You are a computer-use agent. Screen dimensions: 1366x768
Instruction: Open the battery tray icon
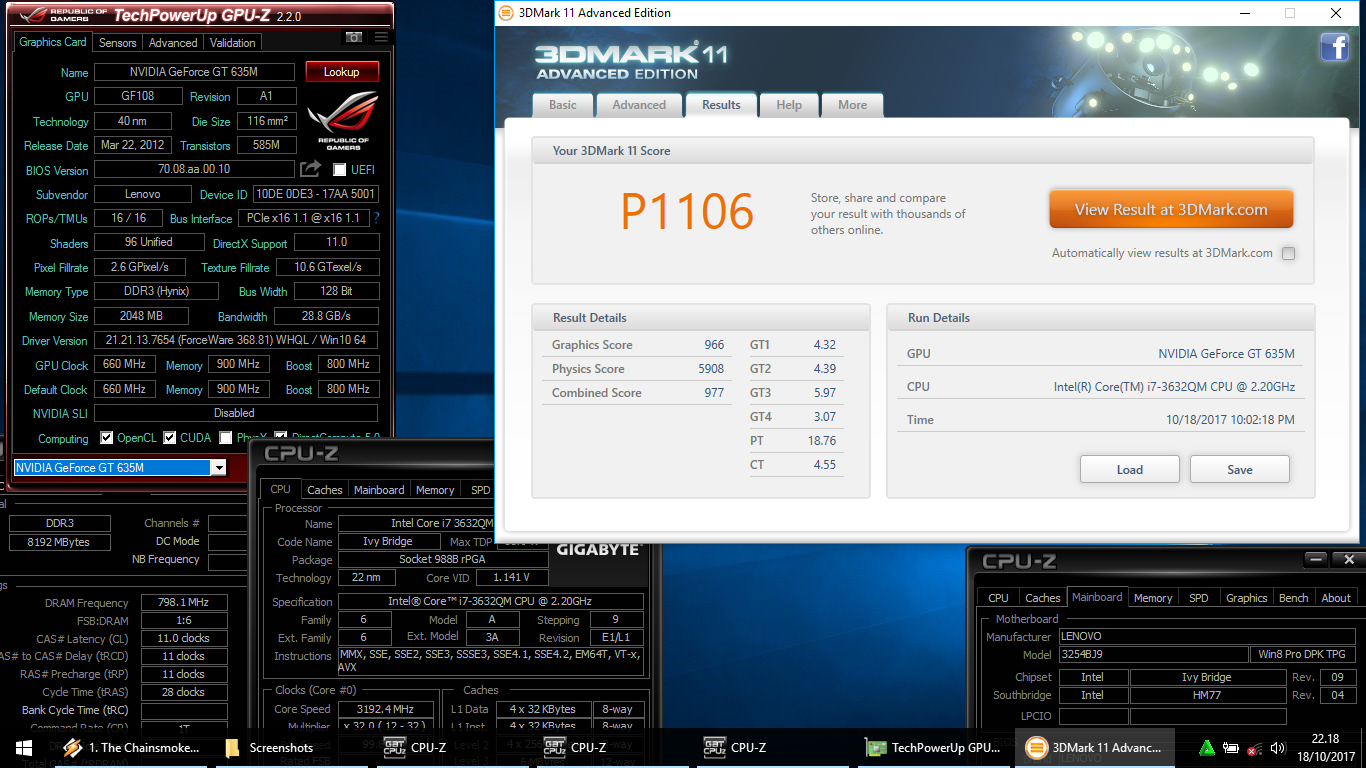(x=1231, y=747)
